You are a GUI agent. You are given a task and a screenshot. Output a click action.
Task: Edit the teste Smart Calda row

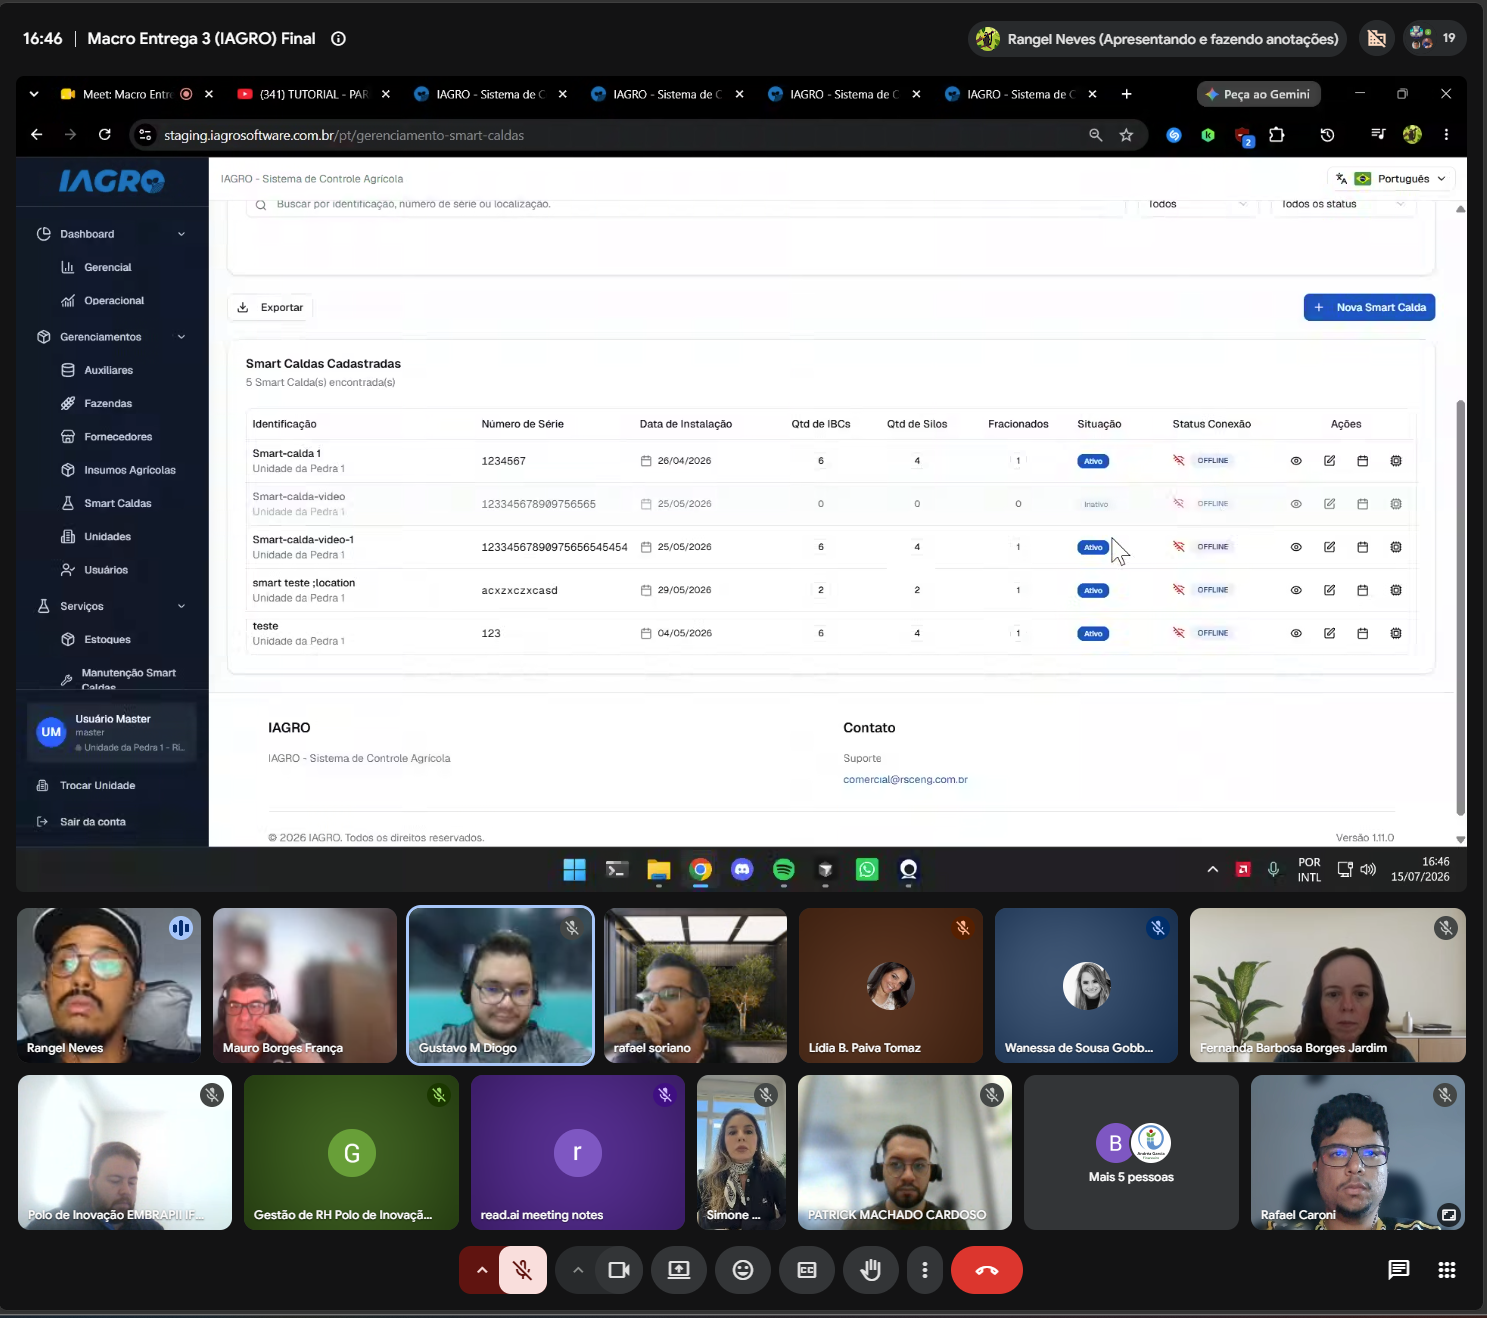coord(1329,633)
